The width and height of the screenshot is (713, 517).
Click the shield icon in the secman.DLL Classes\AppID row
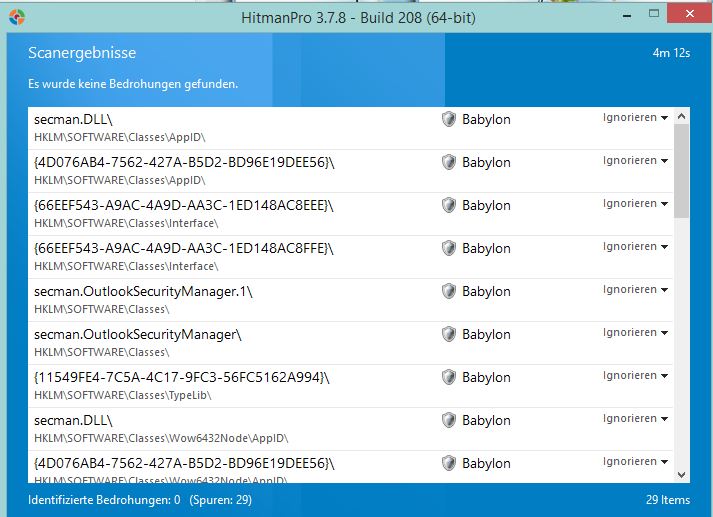(449, 119)
